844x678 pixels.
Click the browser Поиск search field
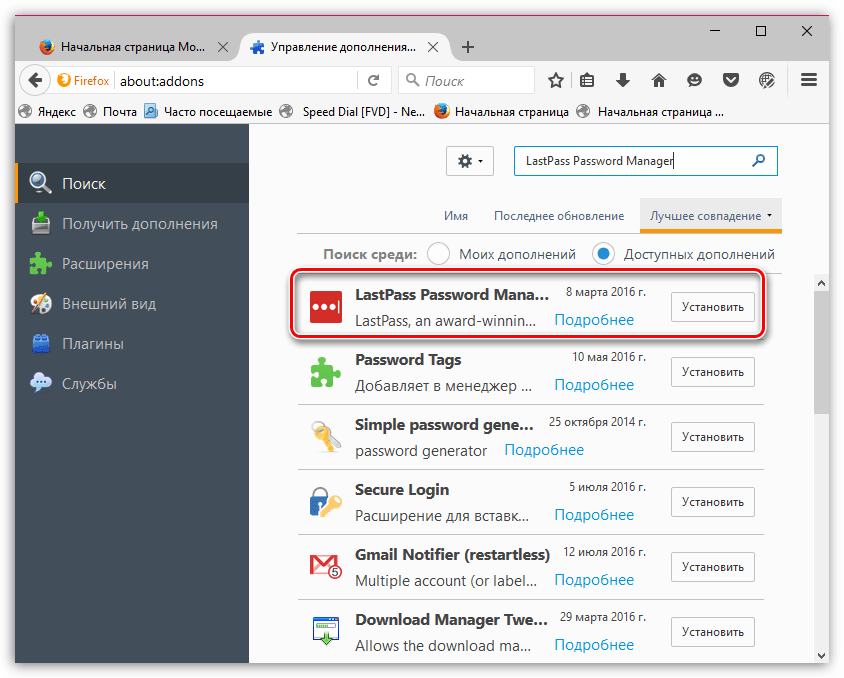click(x=466, y=81)
